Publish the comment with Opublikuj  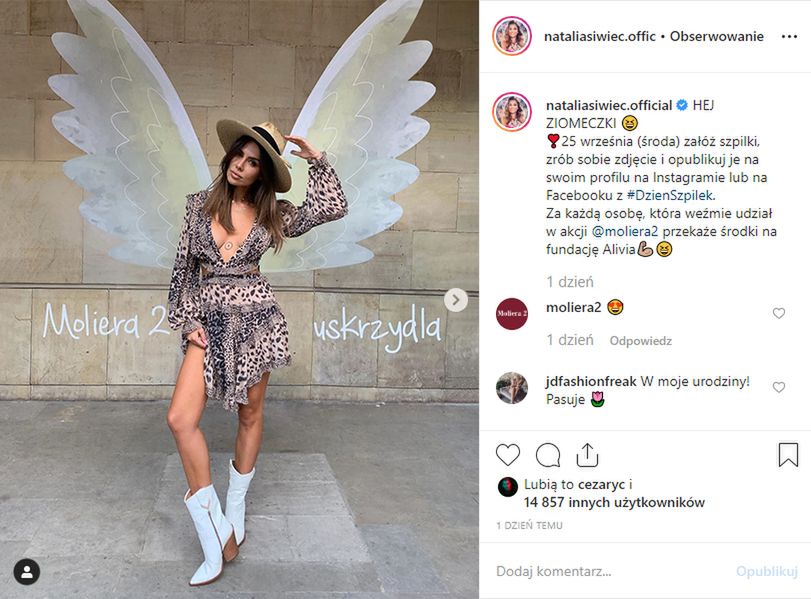[x=767, y=571]
